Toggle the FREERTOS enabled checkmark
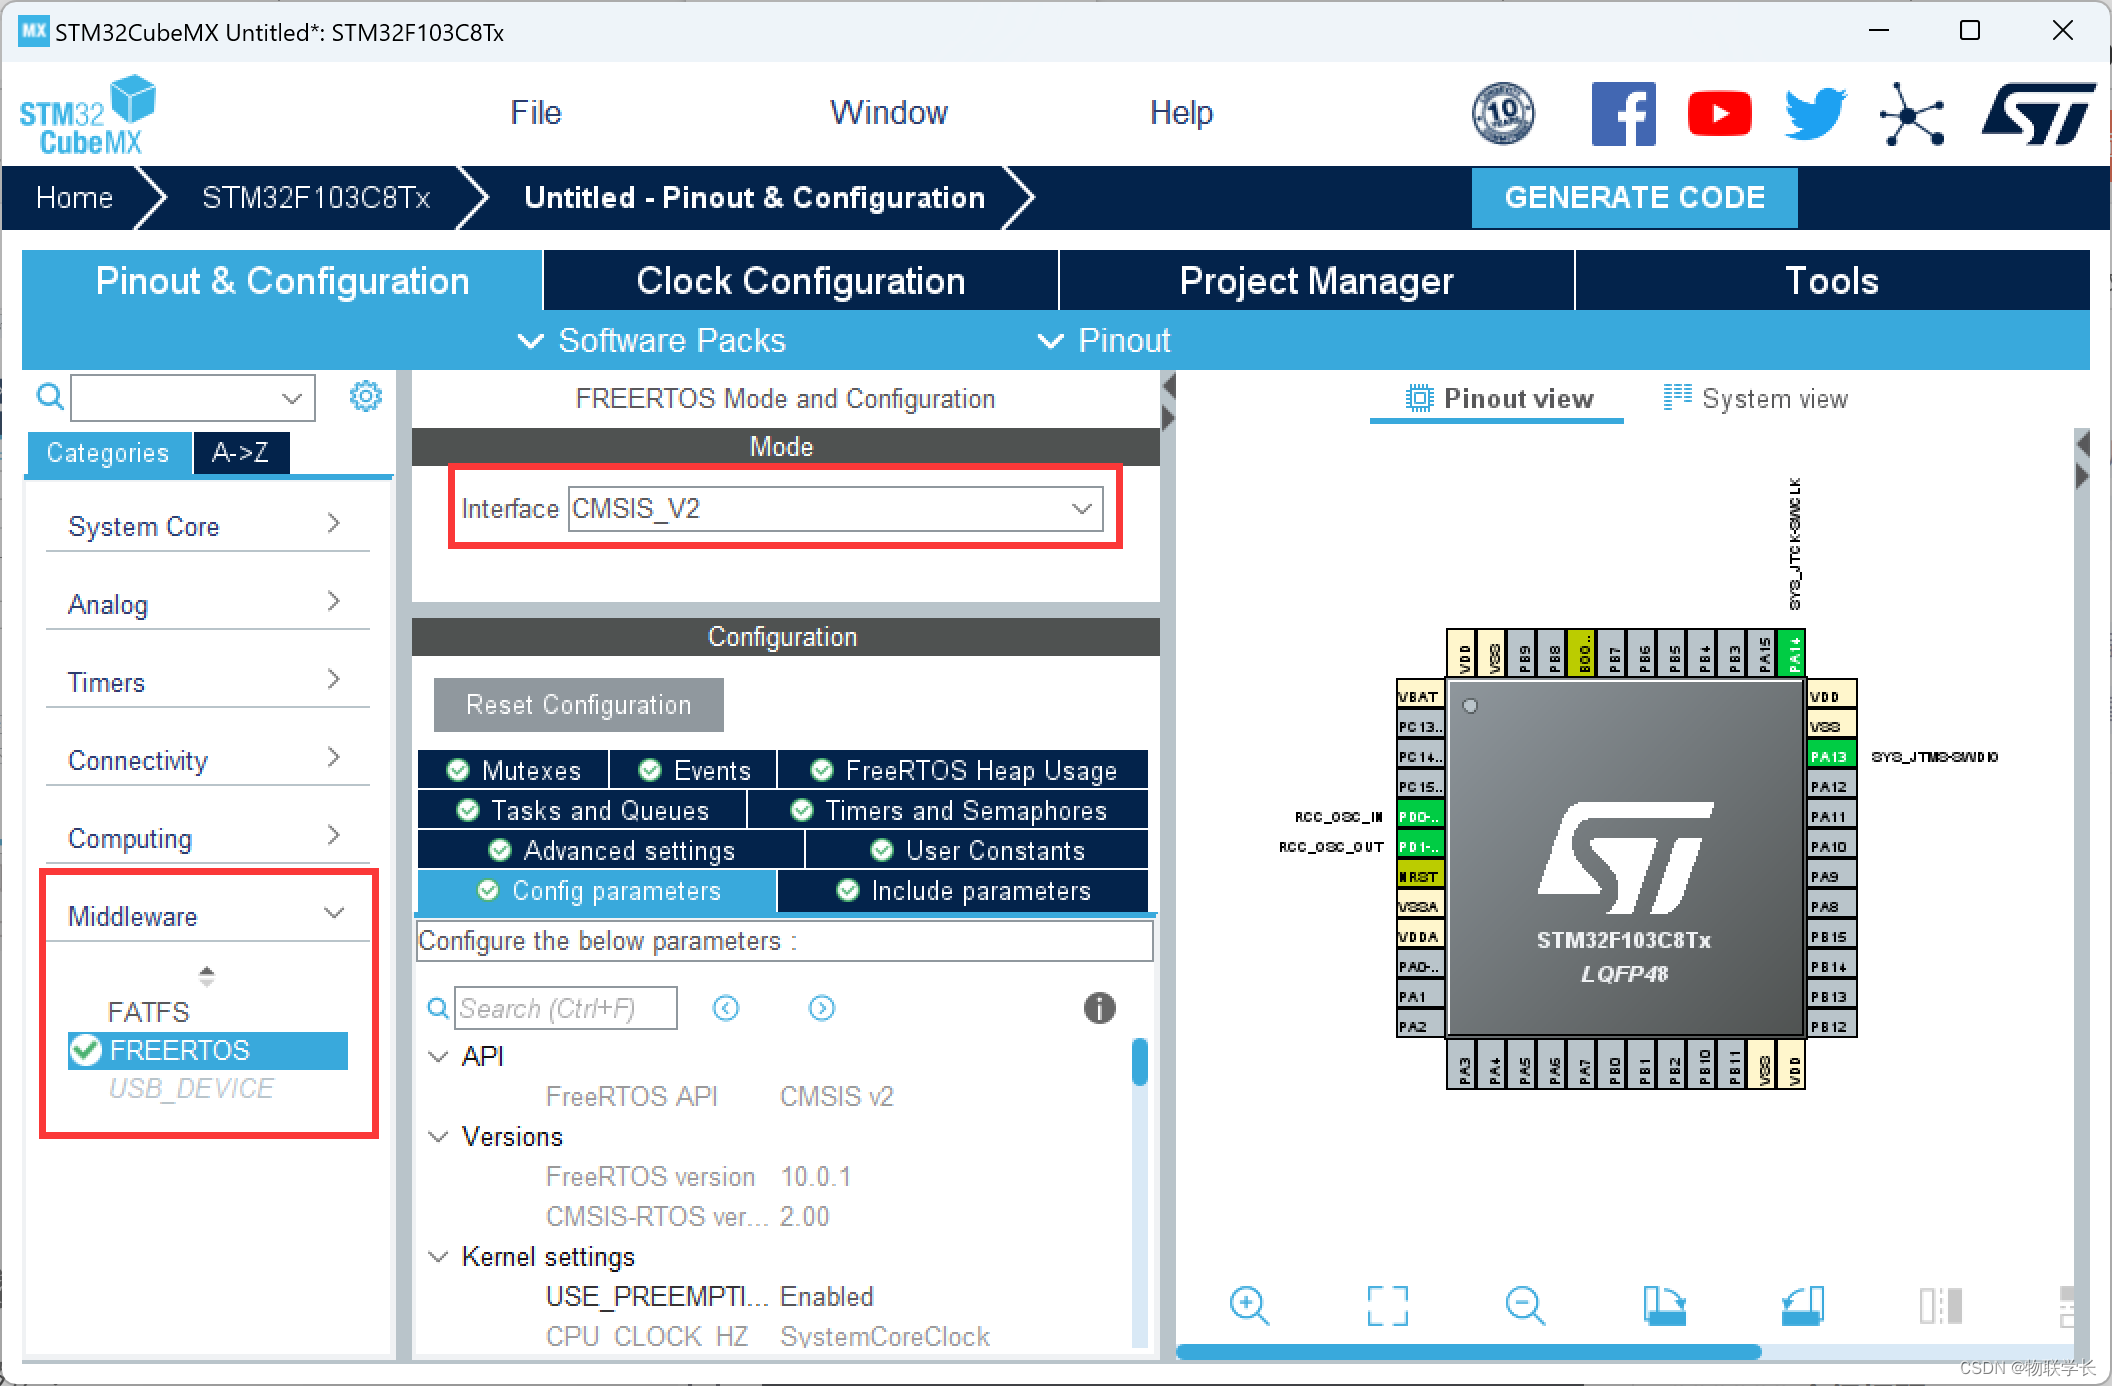Screen dimensions: 2112x1386 [x=87, y=1050]
